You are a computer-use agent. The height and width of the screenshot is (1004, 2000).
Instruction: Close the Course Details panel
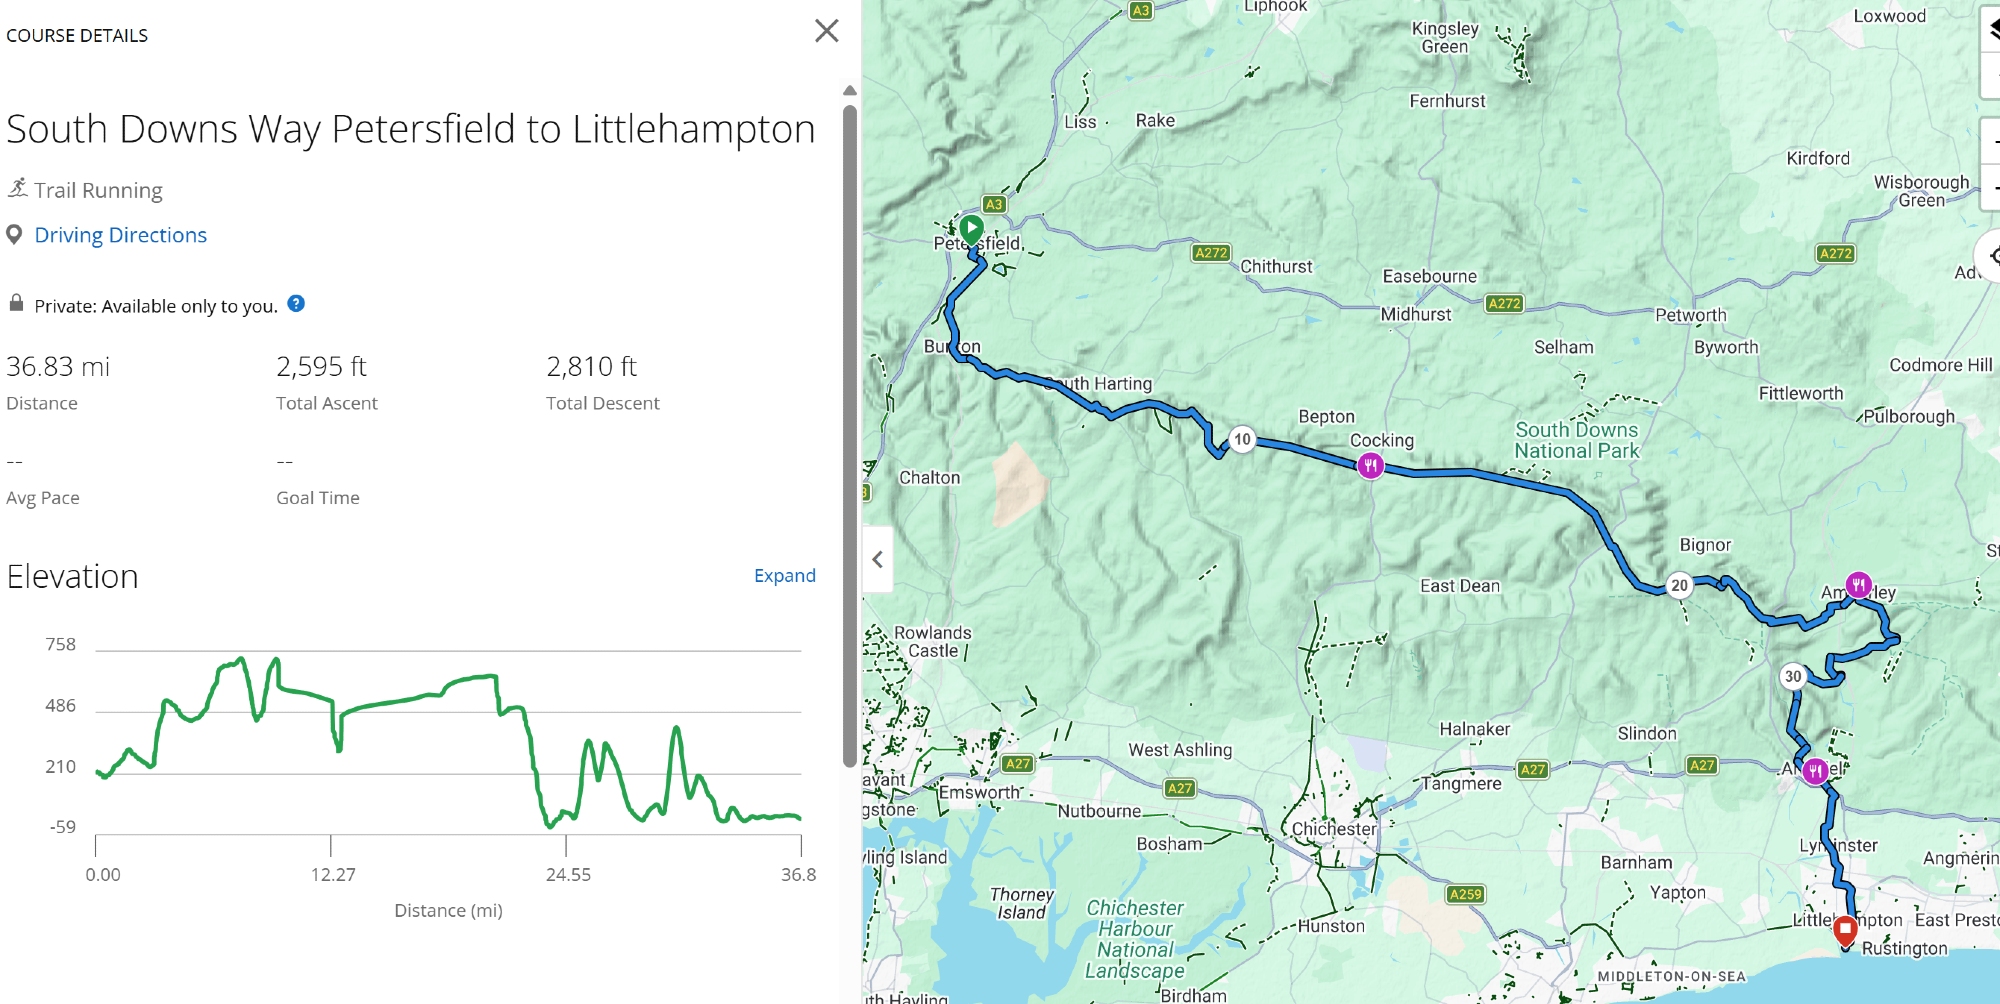pos(826,31)
